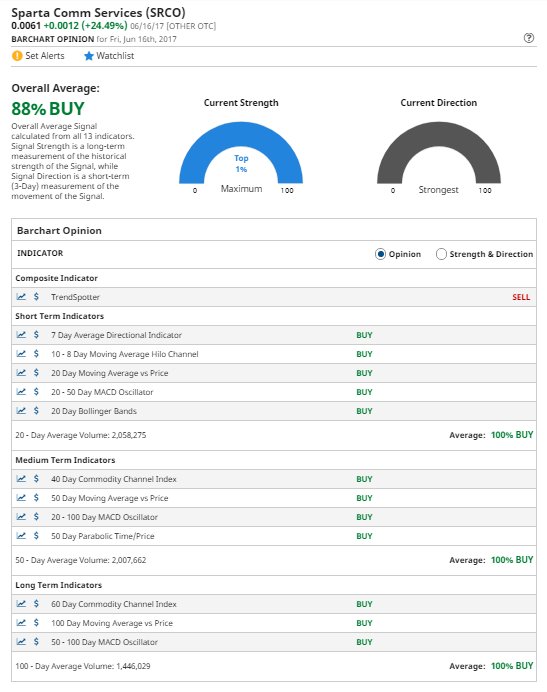547x692 pixels.
Task: Click the red SELL signal for TrendSpotter
Action: coord(521,297)
